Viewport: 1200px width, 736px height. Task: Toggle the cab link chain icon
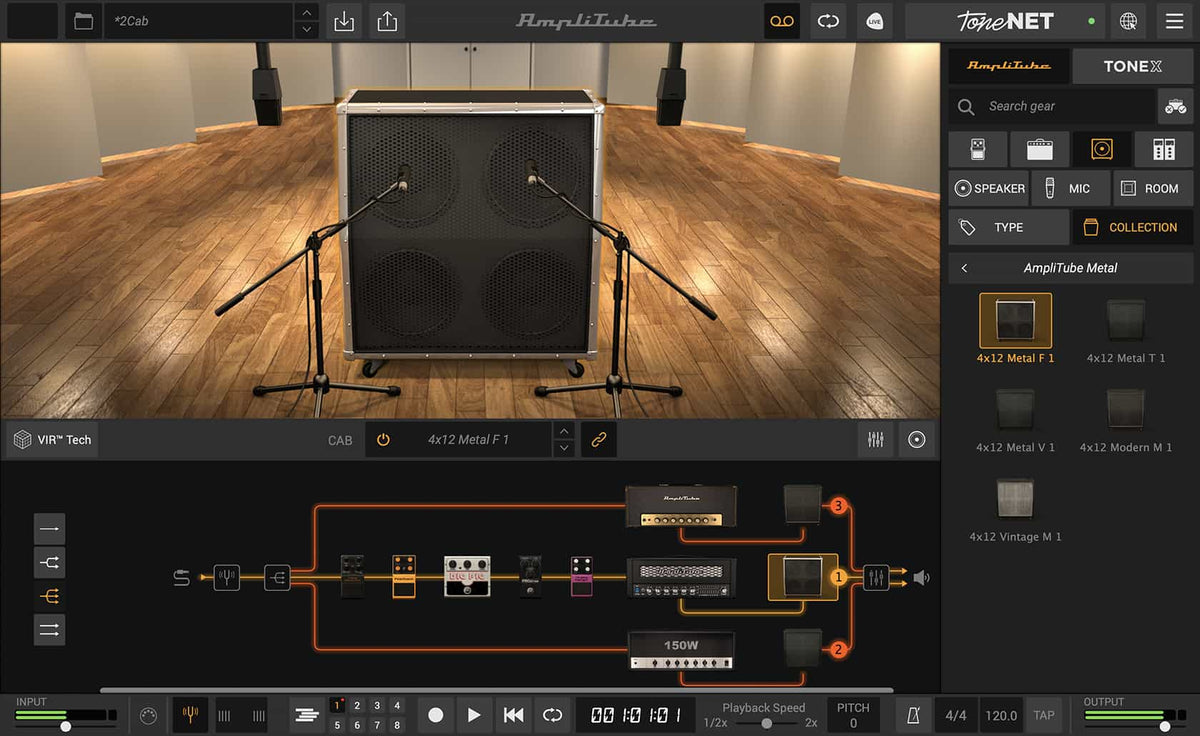tap(599, 440)
